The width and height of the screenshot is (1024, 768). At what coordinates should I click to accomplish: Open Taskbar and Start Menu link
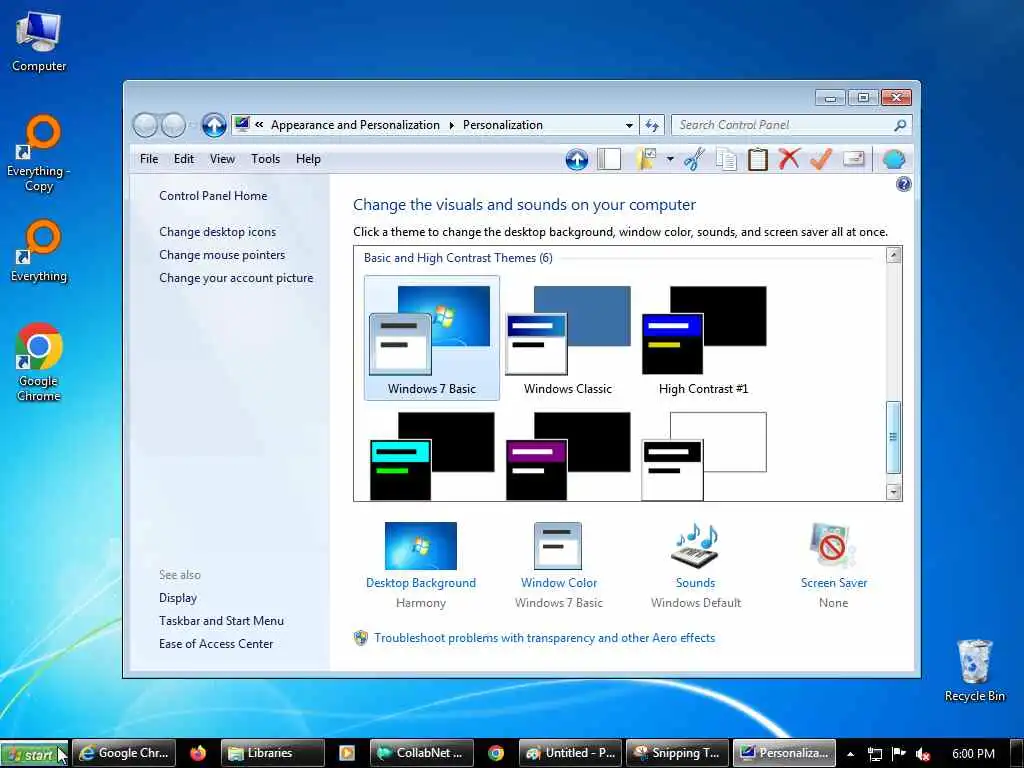tap(221, 621)
